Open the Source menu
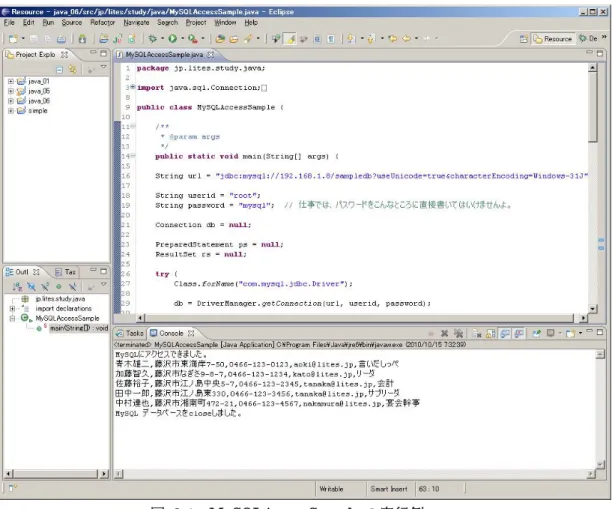 pos(71,23)
